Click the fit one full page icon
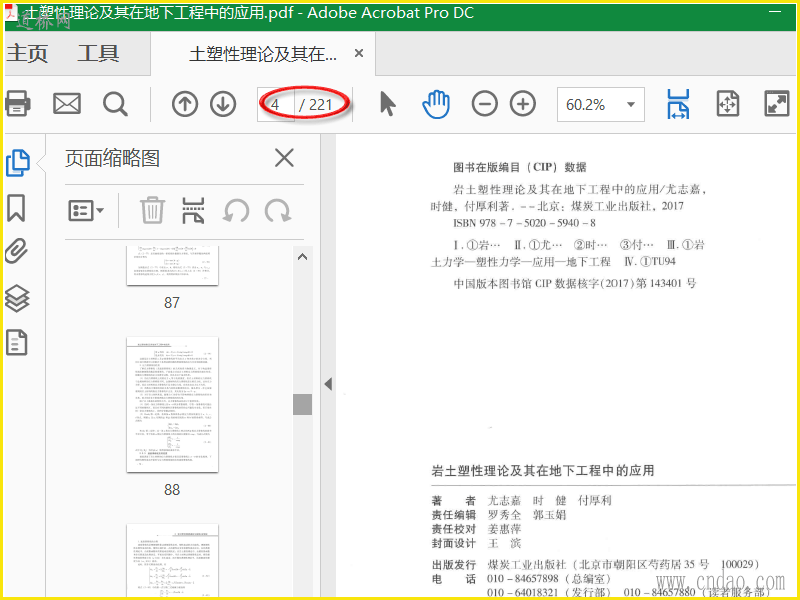The width and height of the screenshot is (800, 600). tap(728, 104)
